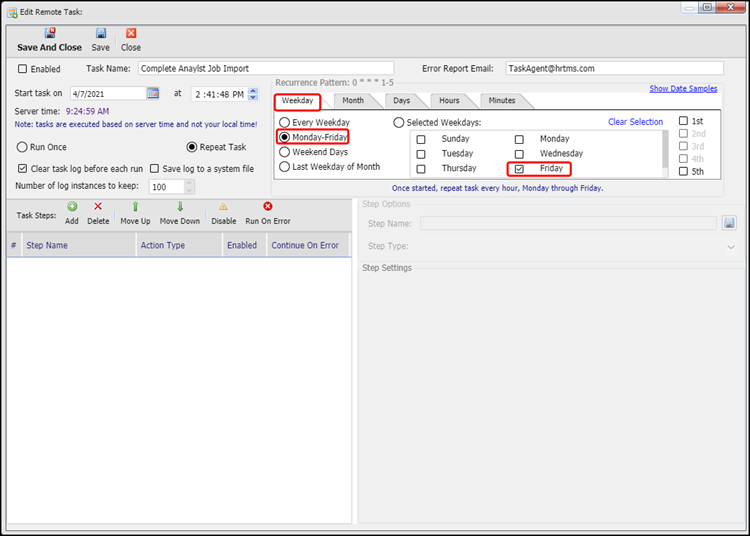
Task: Check the Monday checkbox
Action: point(519,140)
